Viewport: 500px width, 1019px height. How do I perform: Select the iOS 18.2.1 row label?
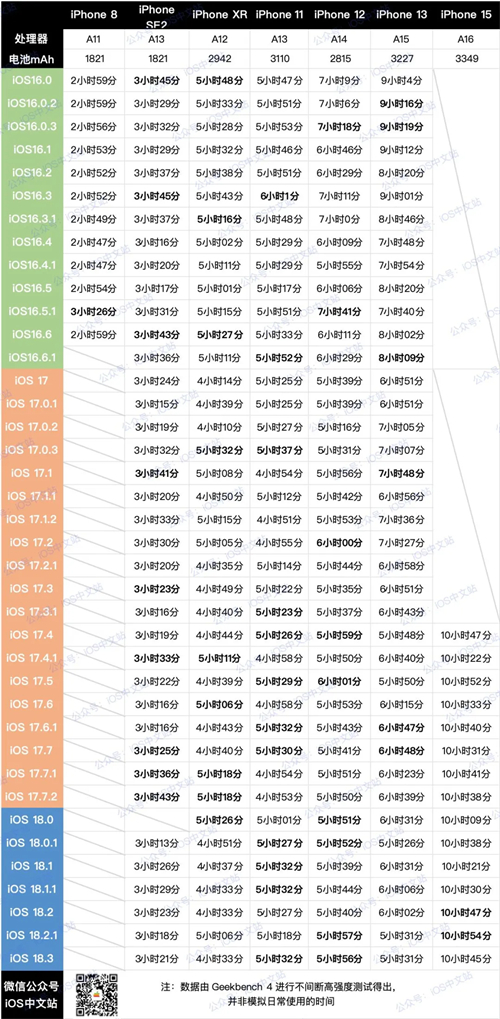[33, 935]
